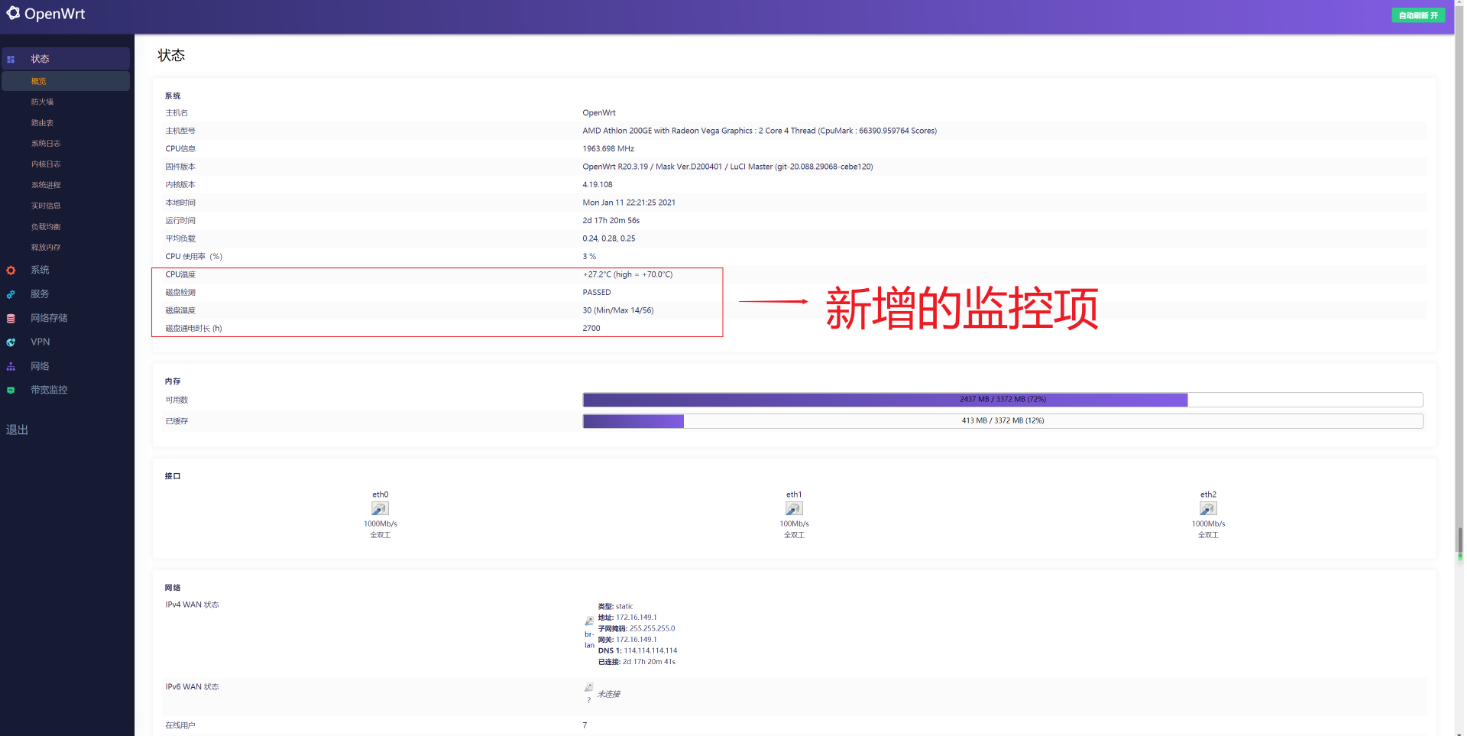Select 实时信息 in the sidebar
1467x737 pixels.
pyautogui.click(x=45, y=206)
